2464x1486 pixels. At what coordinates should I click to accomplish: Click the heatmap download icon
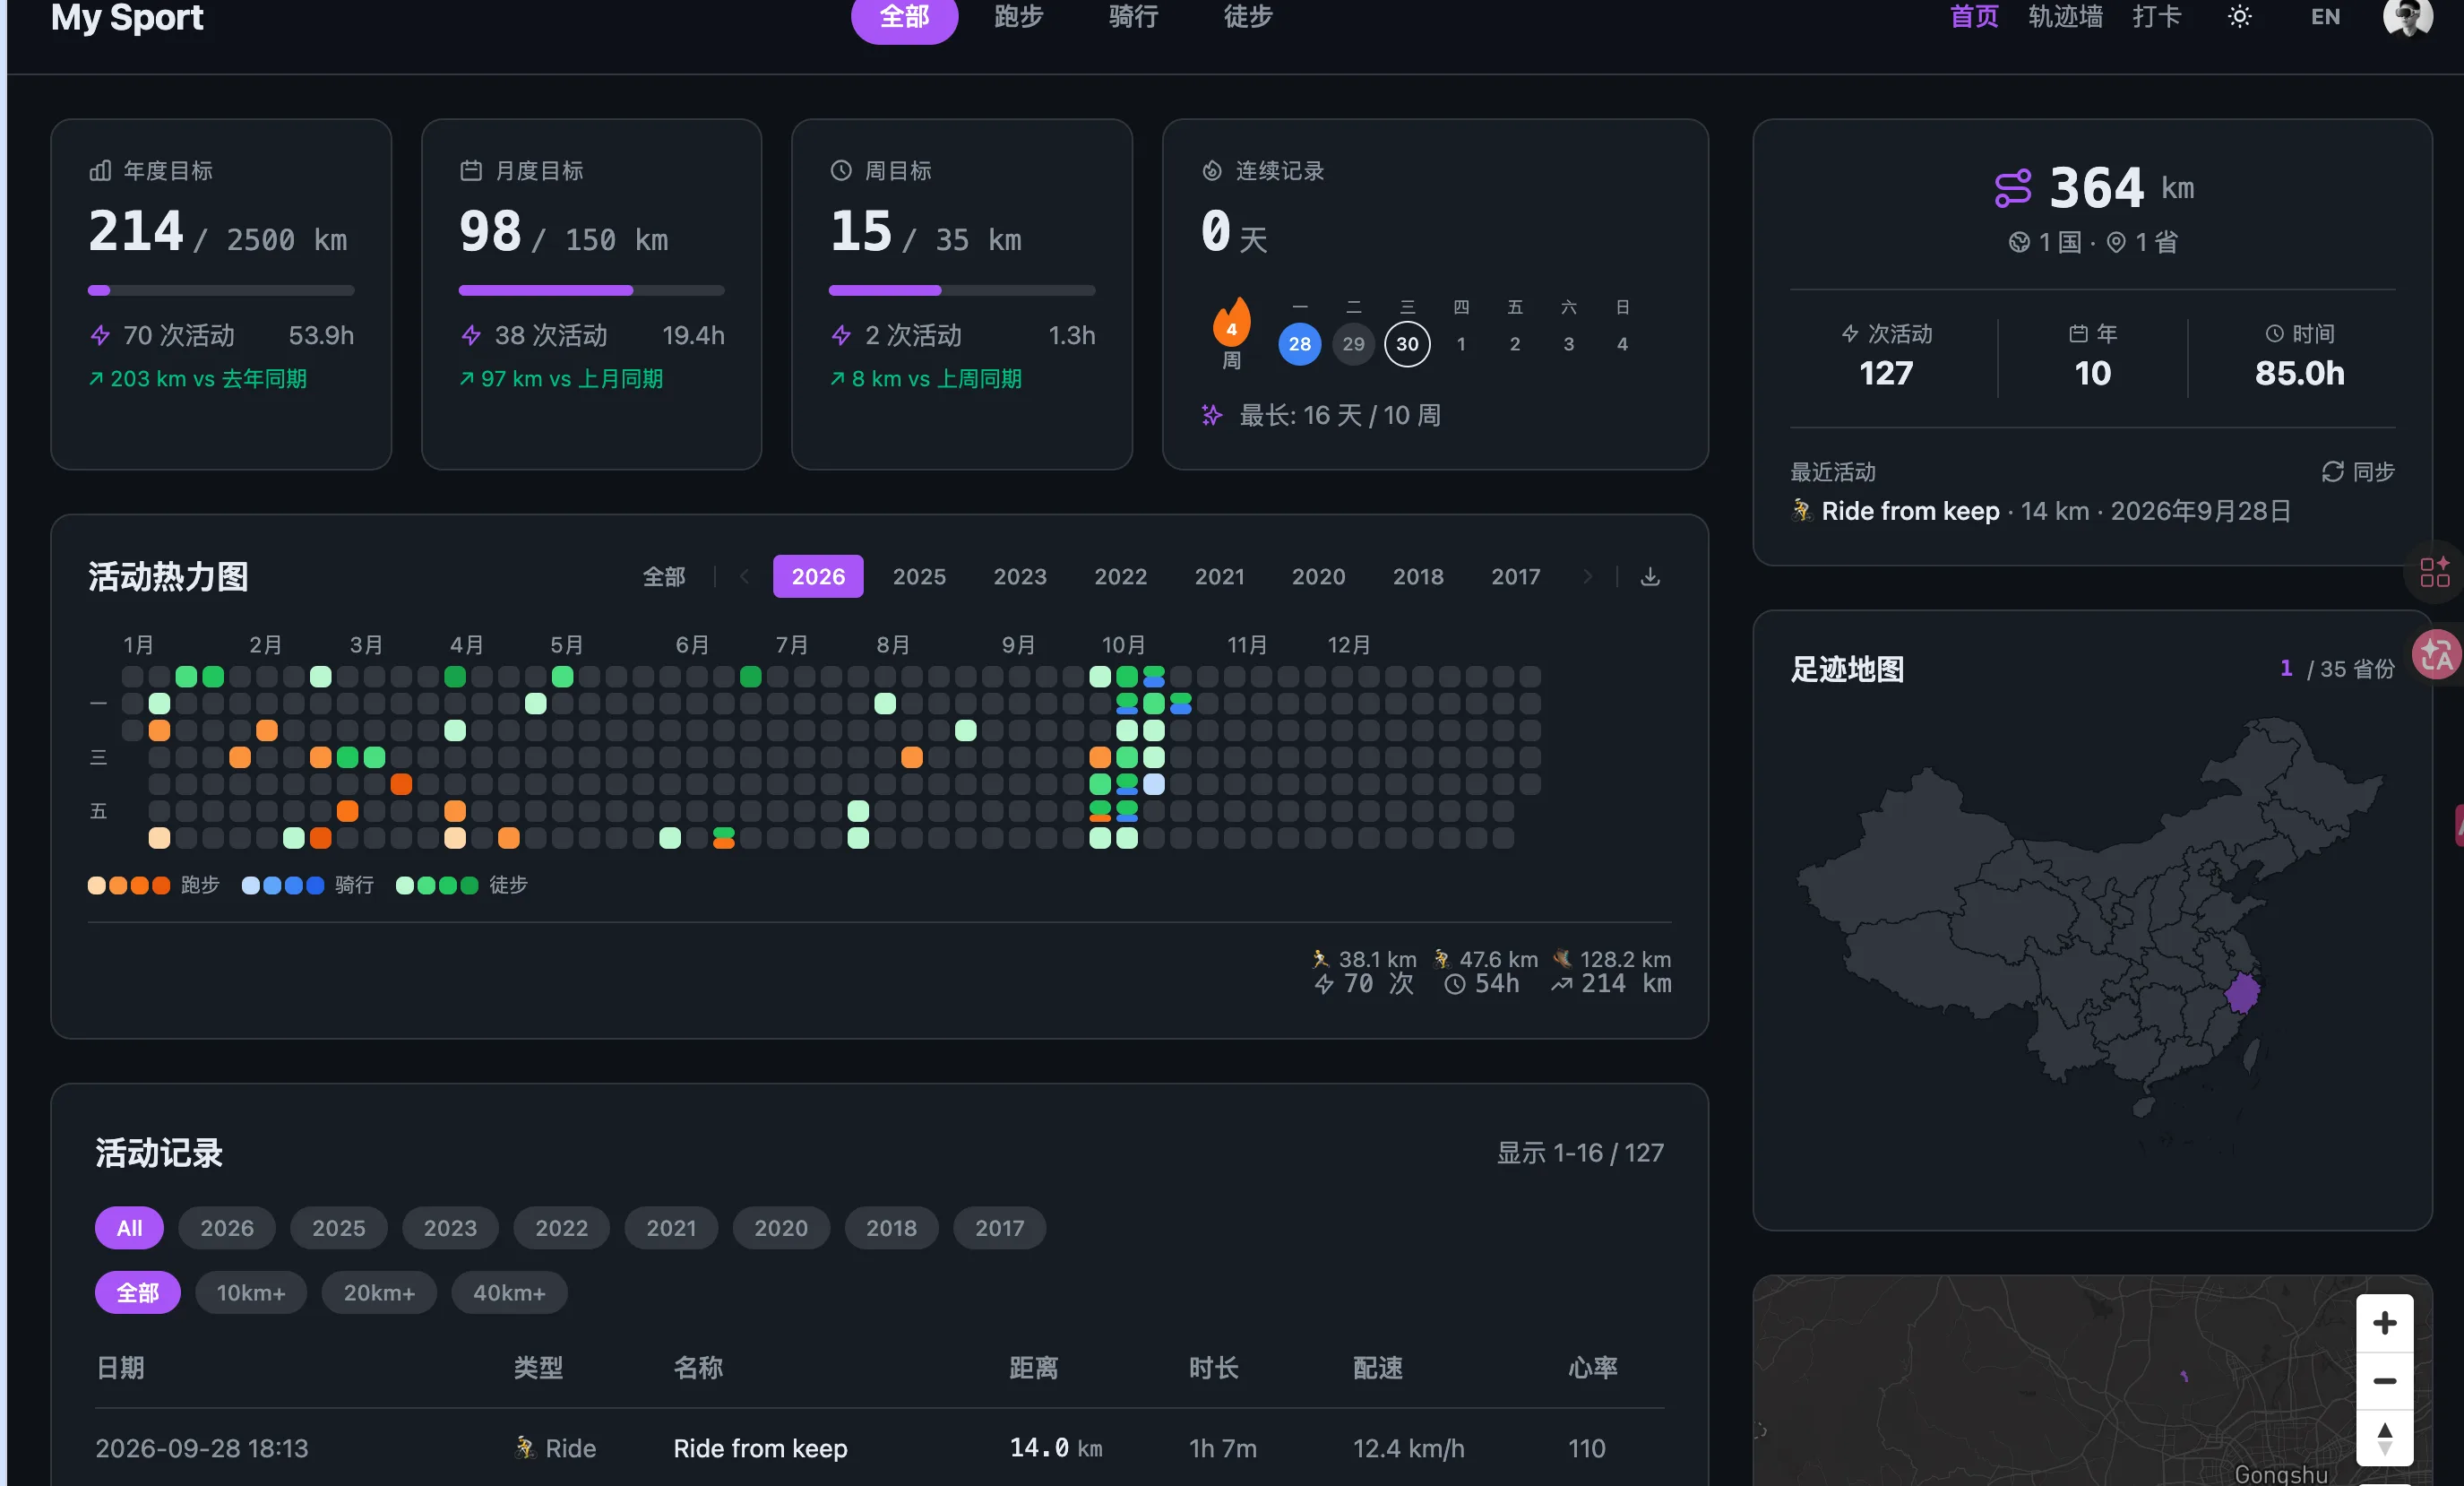click(1650, 577)
